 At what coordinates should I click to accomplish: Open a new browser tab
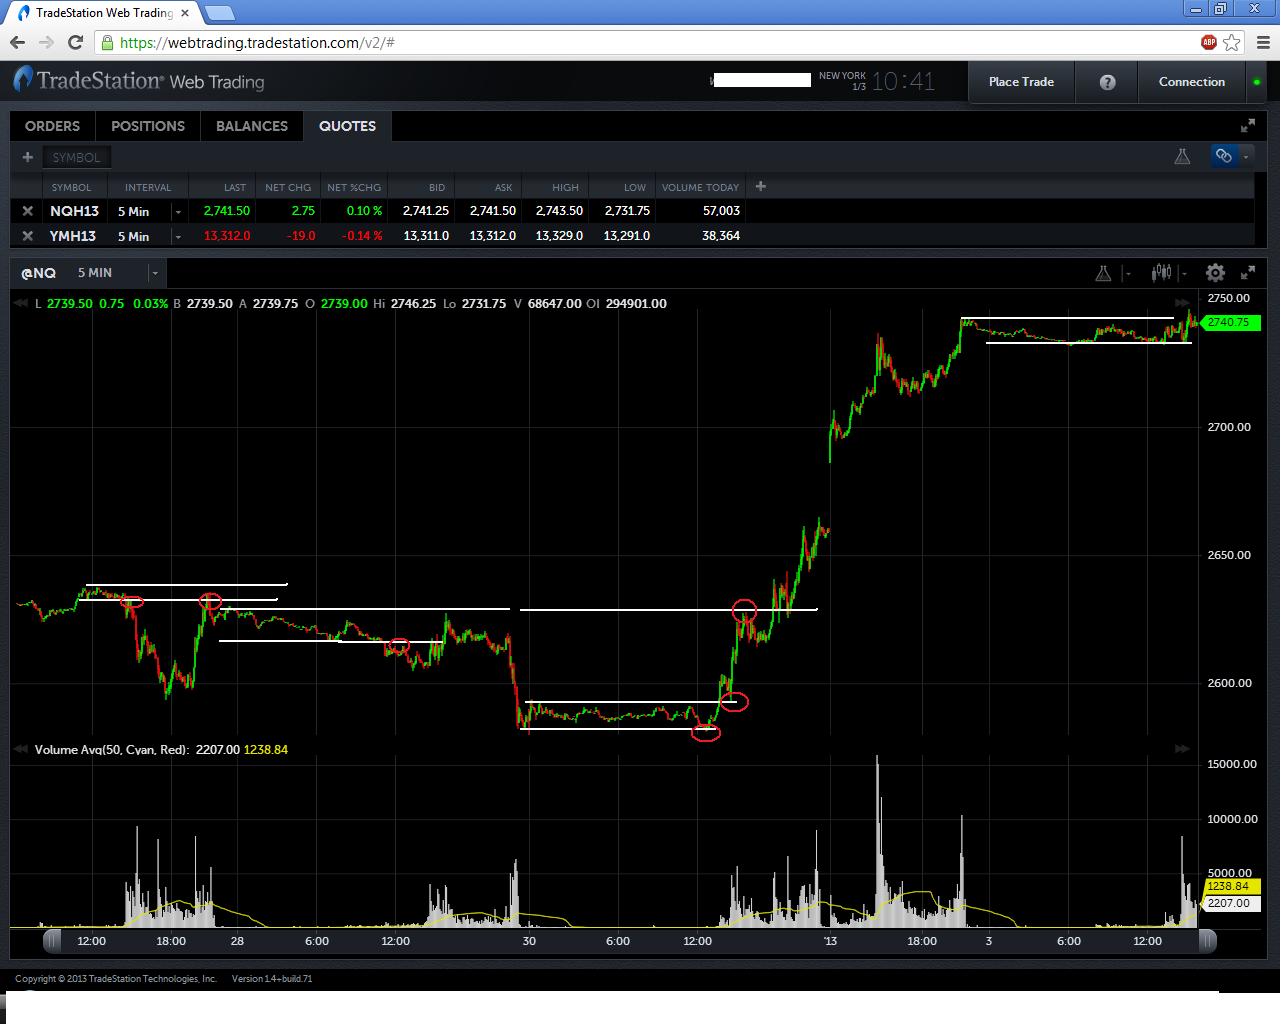tap(220, 13)
